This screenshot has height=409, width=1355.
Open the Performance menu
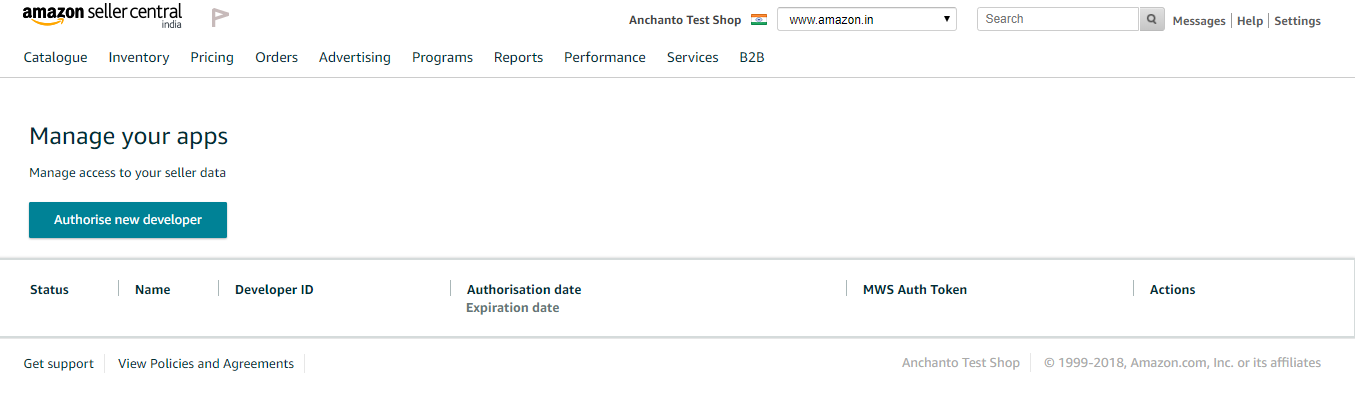605,58
